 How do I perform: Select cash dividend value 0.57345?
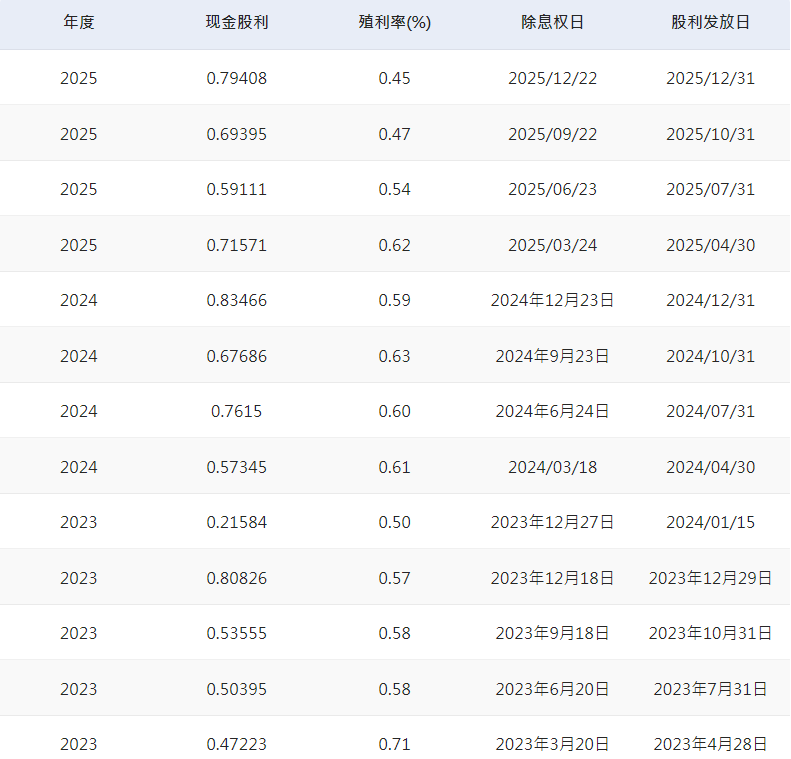point(237,467)
